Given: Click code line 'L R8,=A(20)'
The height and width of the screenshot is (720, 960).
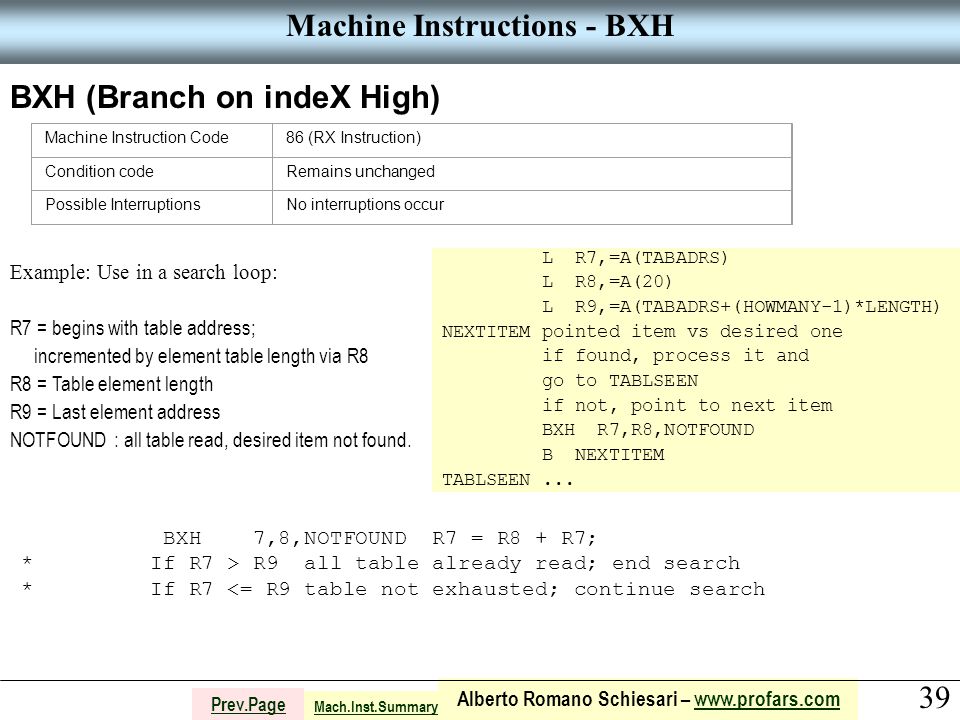Looking at the screenshot, I should [607, 282].
